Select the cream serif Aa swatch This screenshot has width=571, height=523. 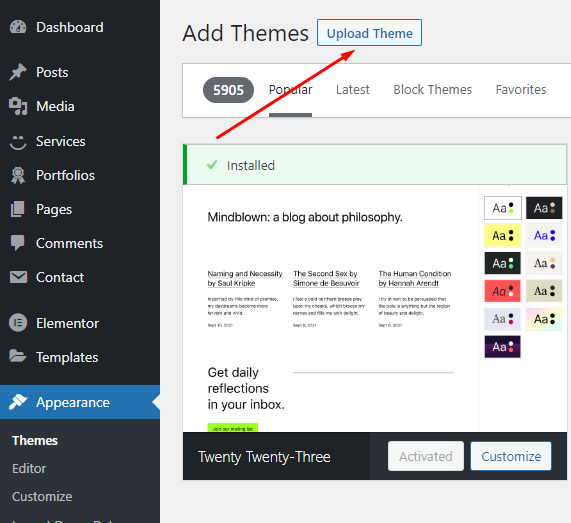(x=544, y=263)
